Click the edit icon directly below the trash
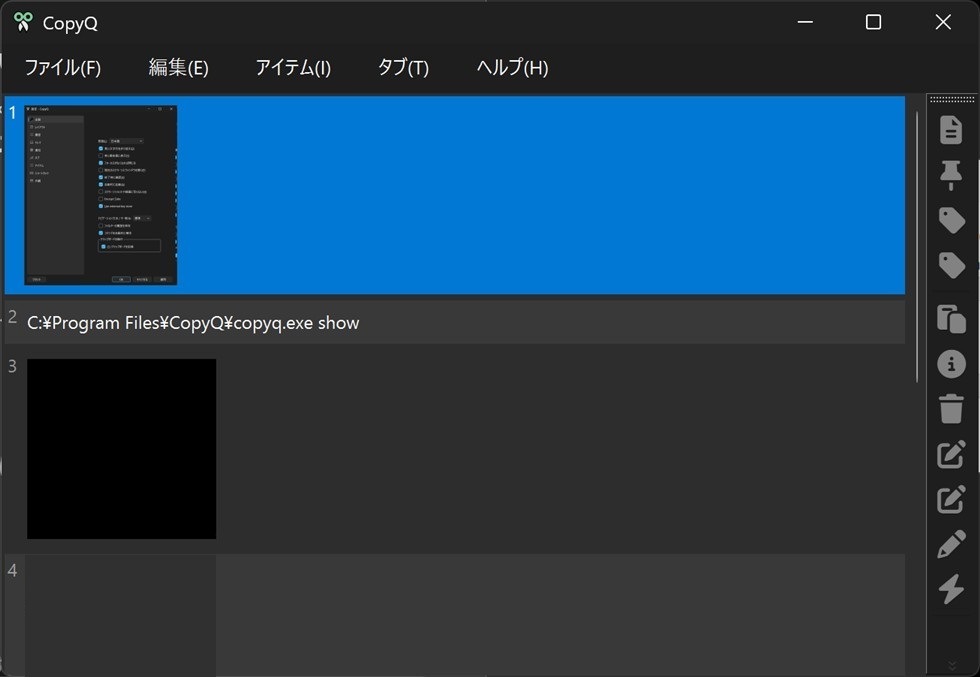Screen dimensions: 980x677 coord(951,454)
